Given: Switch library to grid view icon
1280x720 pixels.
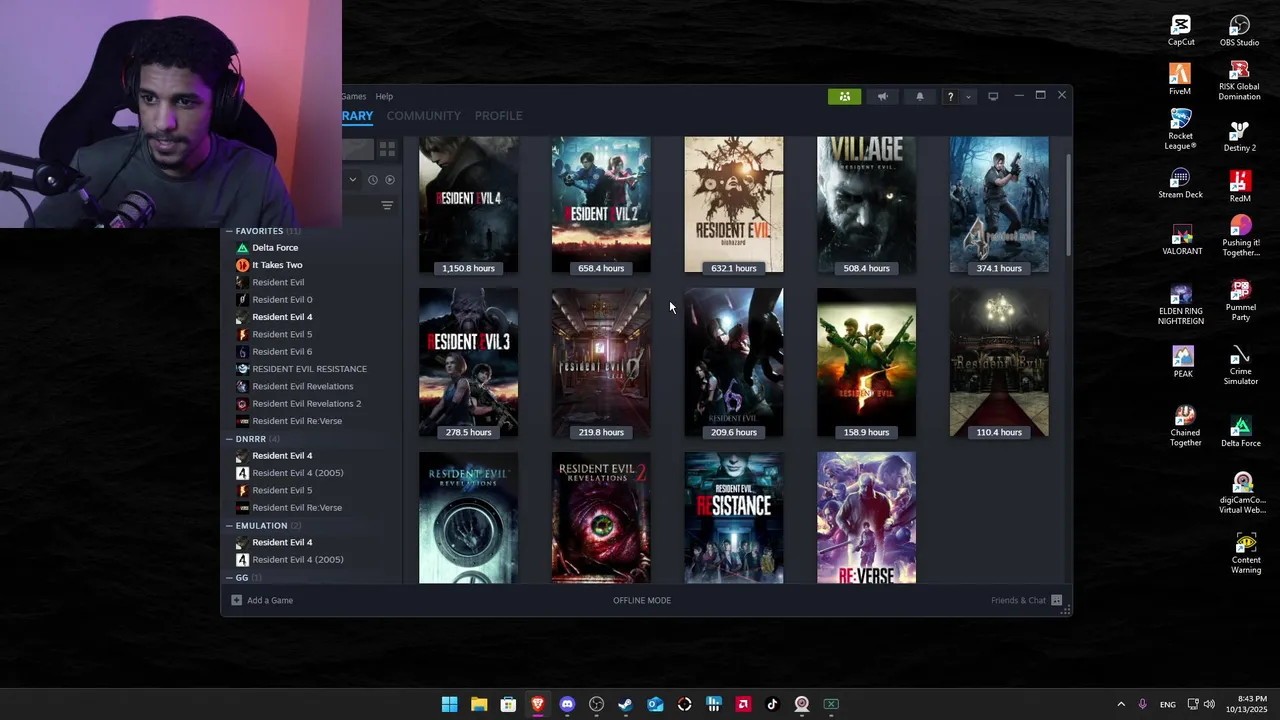Looking at the screenshot, I should click(387, 149).
